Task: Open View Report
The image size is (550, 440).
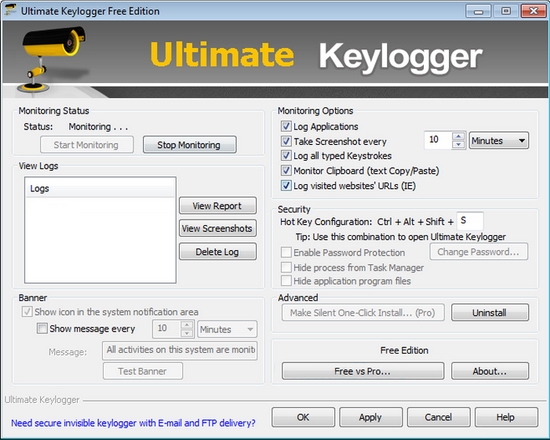Action: [x=217, y=206]
